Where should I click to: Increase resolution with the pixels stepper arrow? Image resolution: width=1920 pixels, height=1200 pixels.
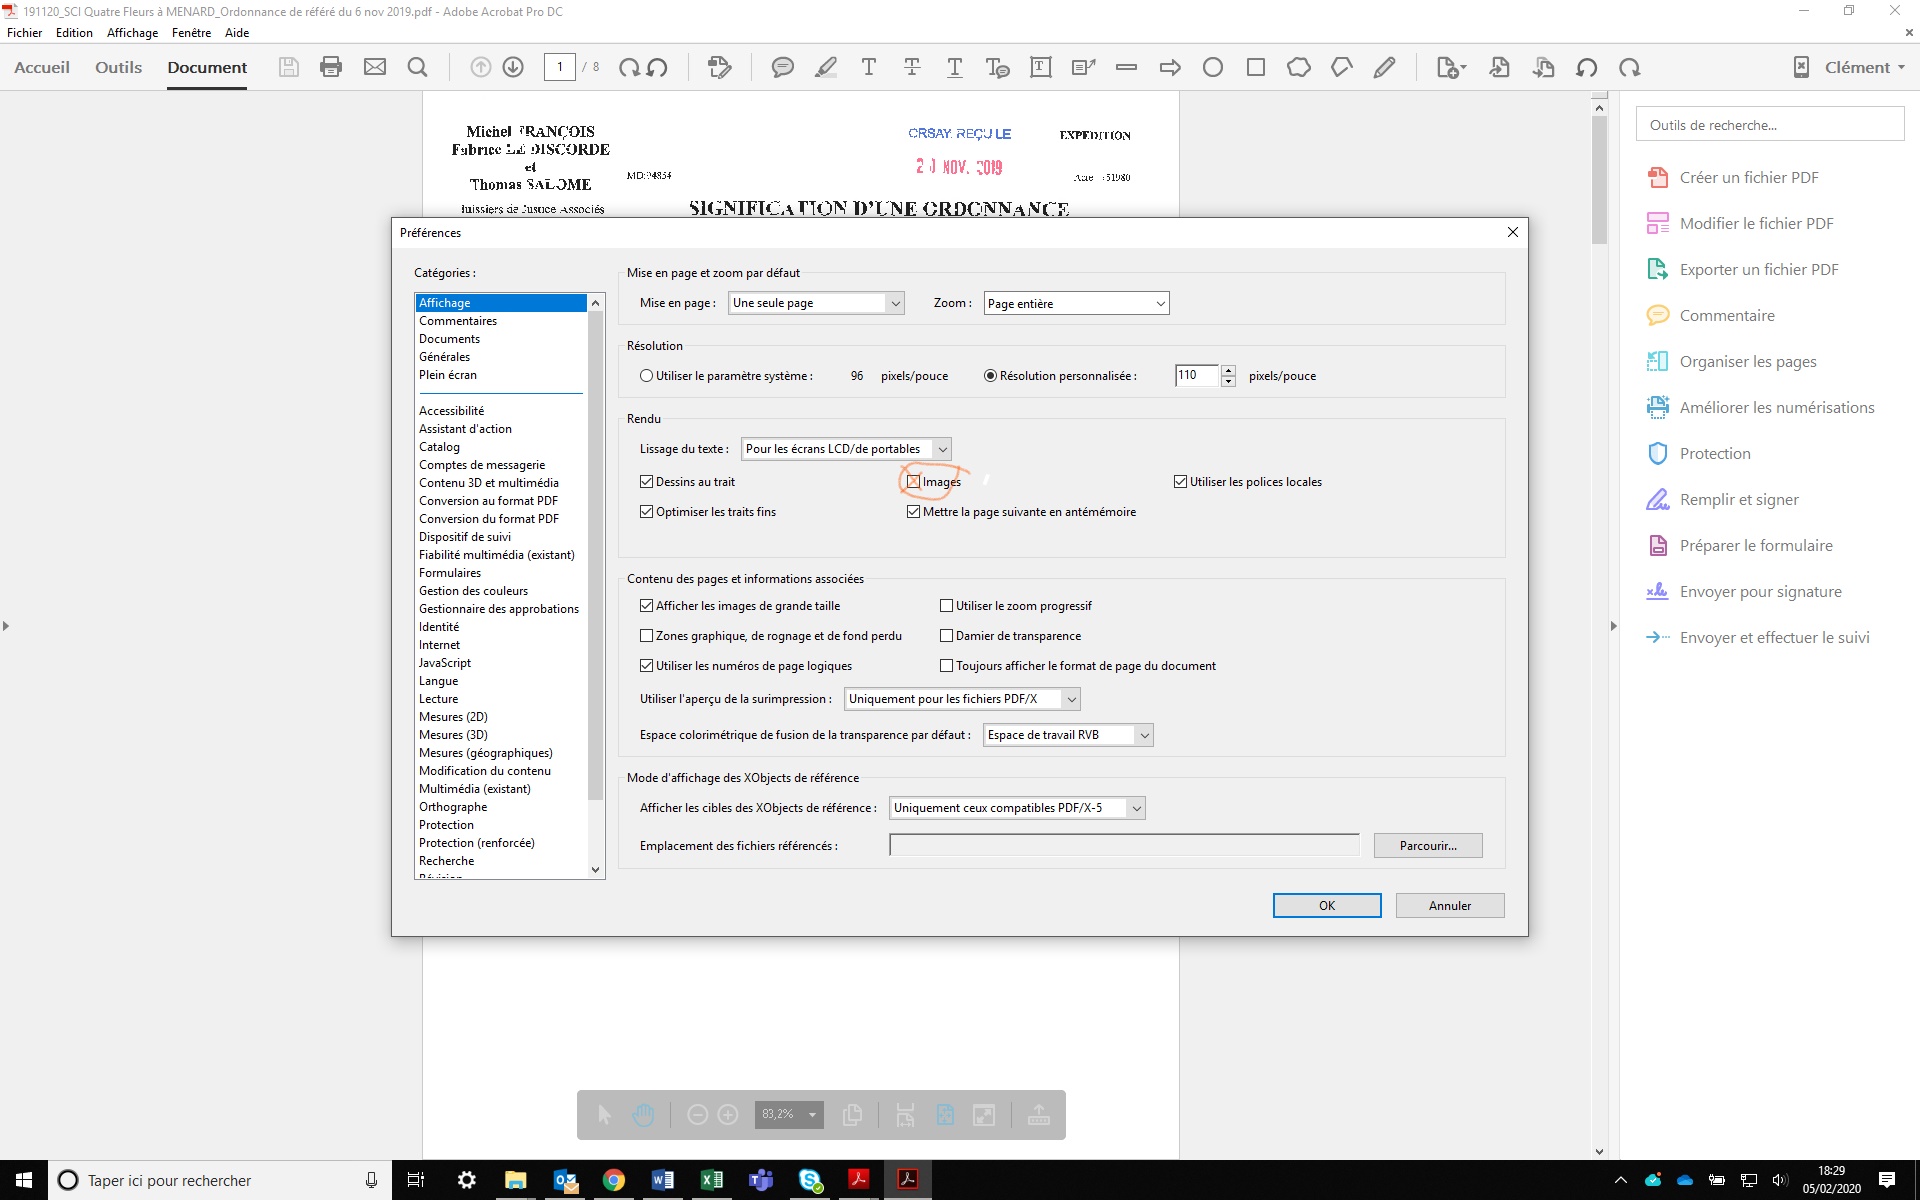coord(1229,371)
